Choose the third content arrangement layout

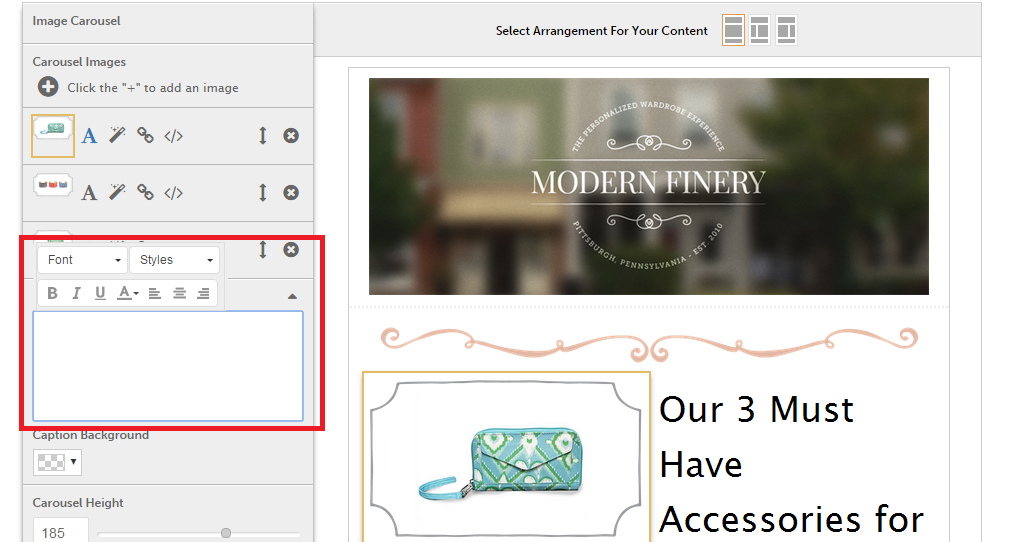[786, 30]
